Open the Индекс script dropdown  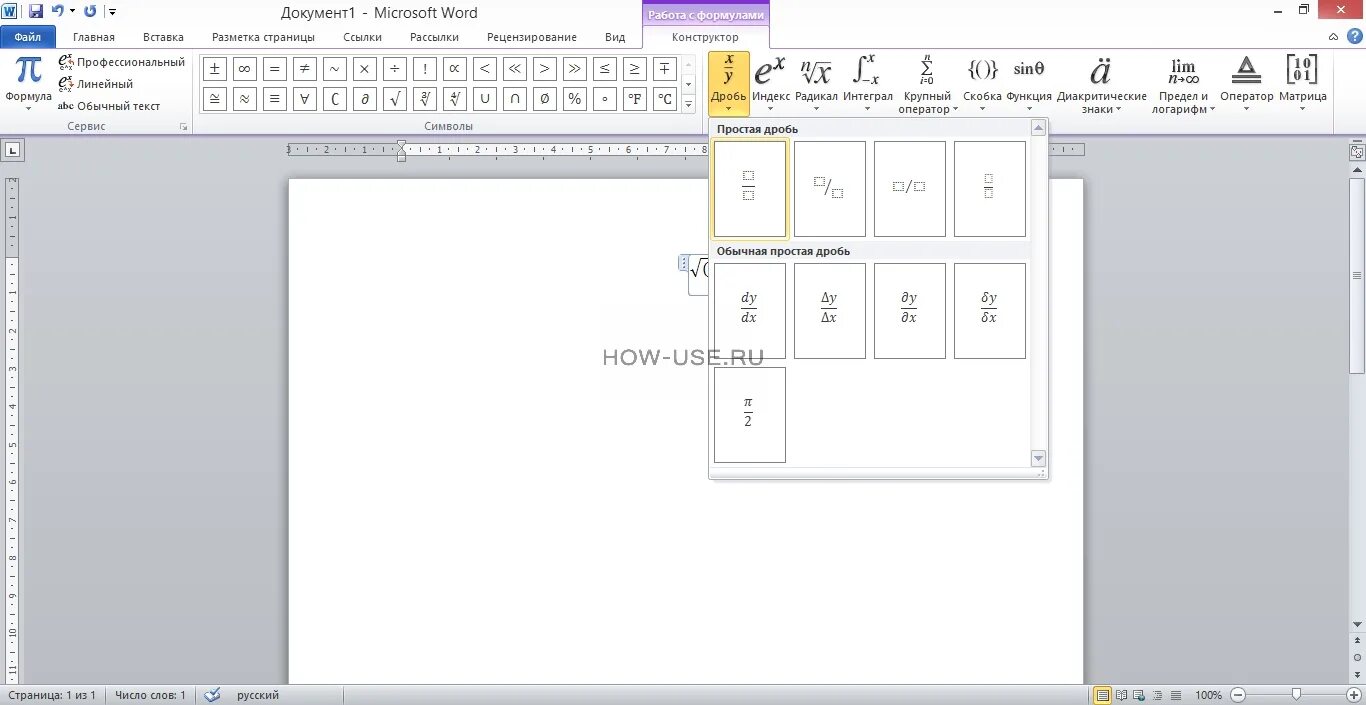[771, 84]
